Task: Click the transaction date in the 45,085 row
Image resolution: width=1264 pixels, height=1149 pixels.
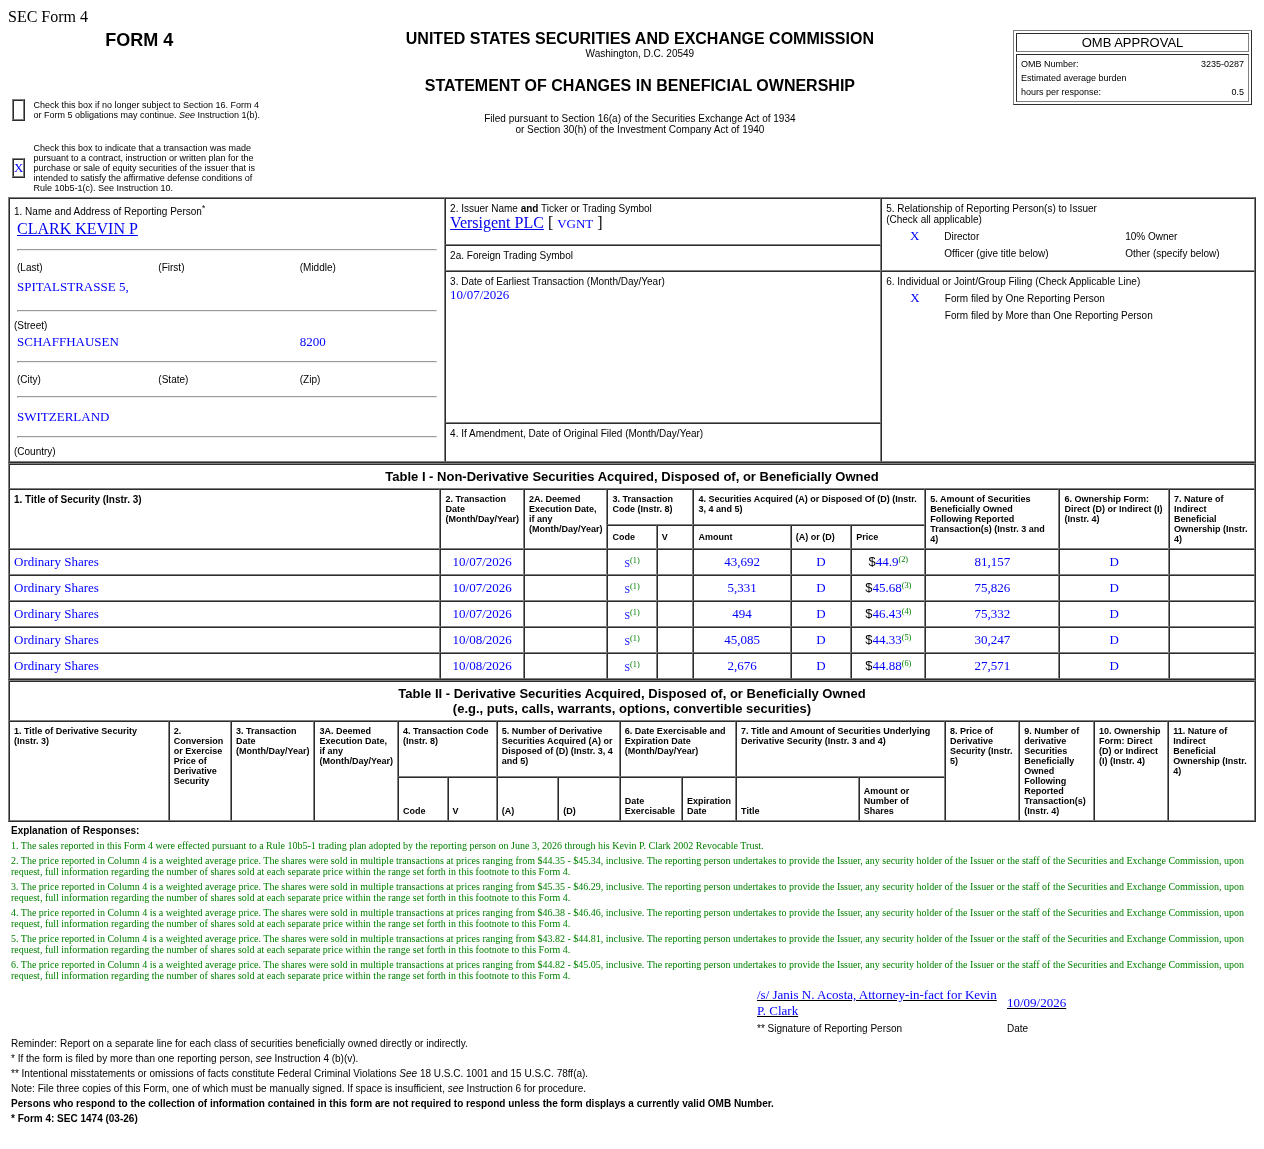Action: point(482,640)
